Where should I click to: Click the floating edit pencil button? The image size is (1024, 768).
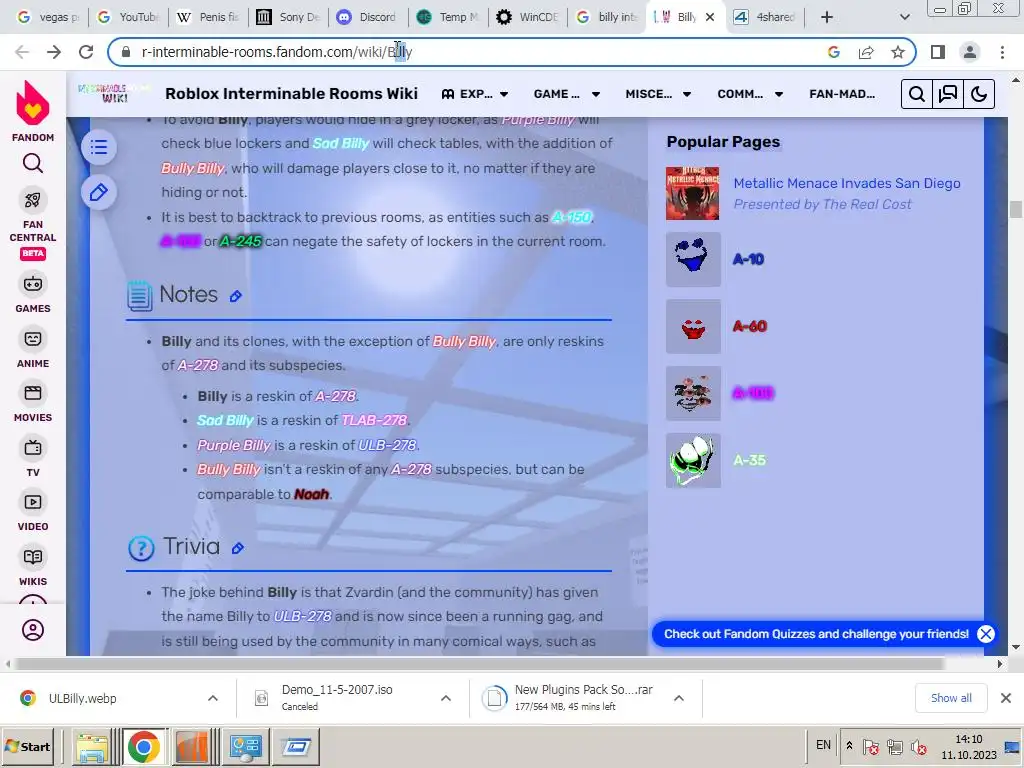pyautogui.click(x=99, y=193)
